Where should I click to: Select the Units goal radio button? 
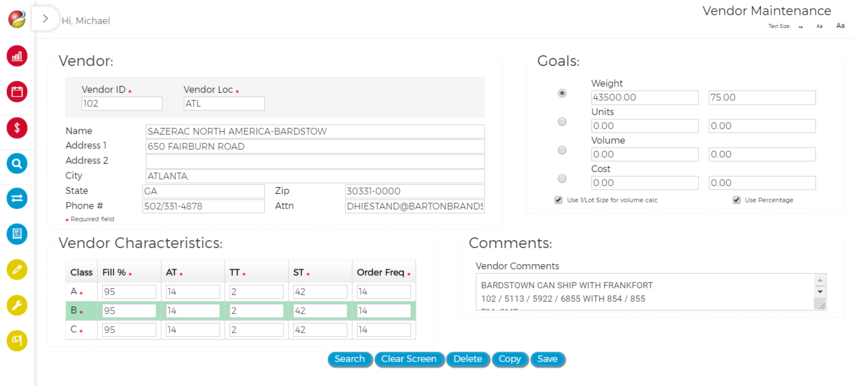(x=562, y=122)
